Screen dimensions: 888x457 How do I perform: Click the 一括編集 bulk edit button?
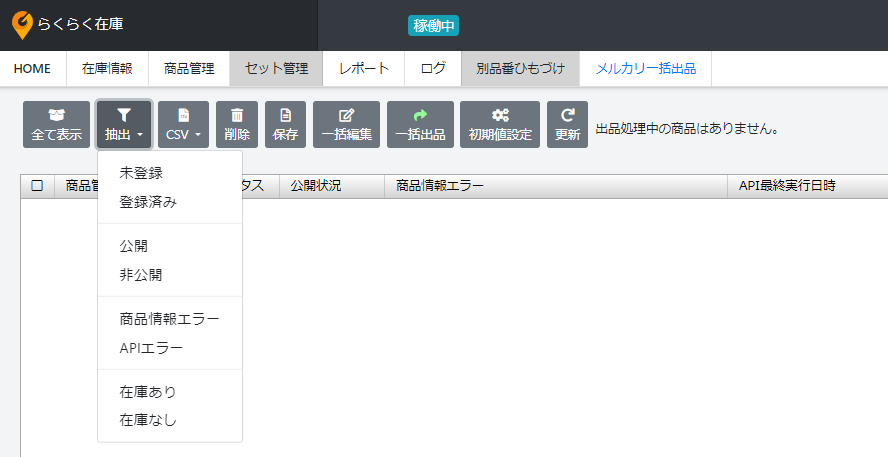click(x=347, y=125)
